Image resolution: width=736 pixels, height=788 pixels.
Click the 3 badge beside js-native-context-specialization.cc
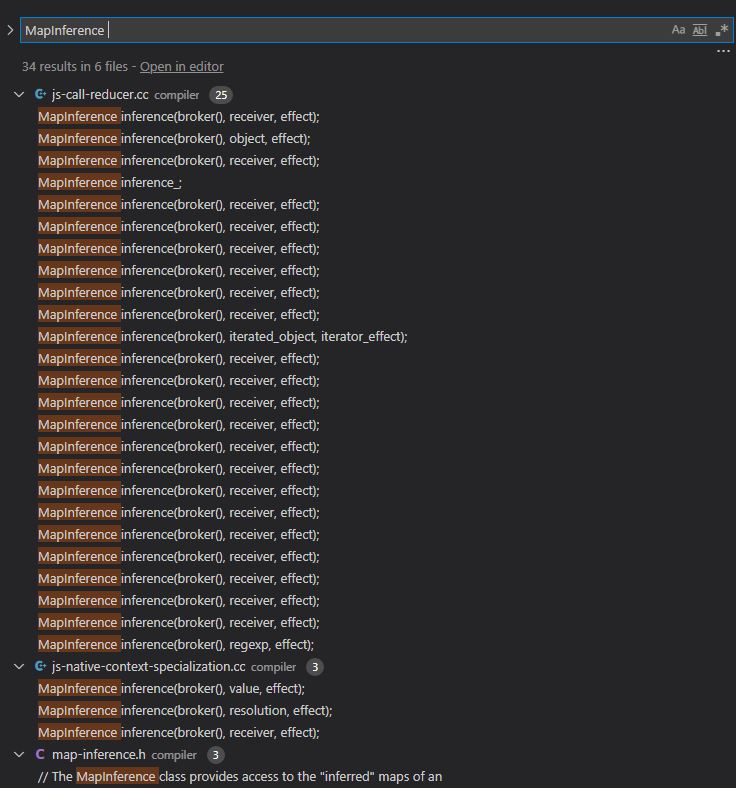315,667
